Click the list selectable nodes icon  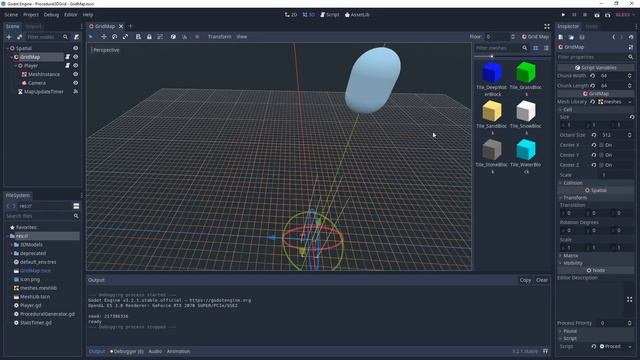(x=138, y=37)
